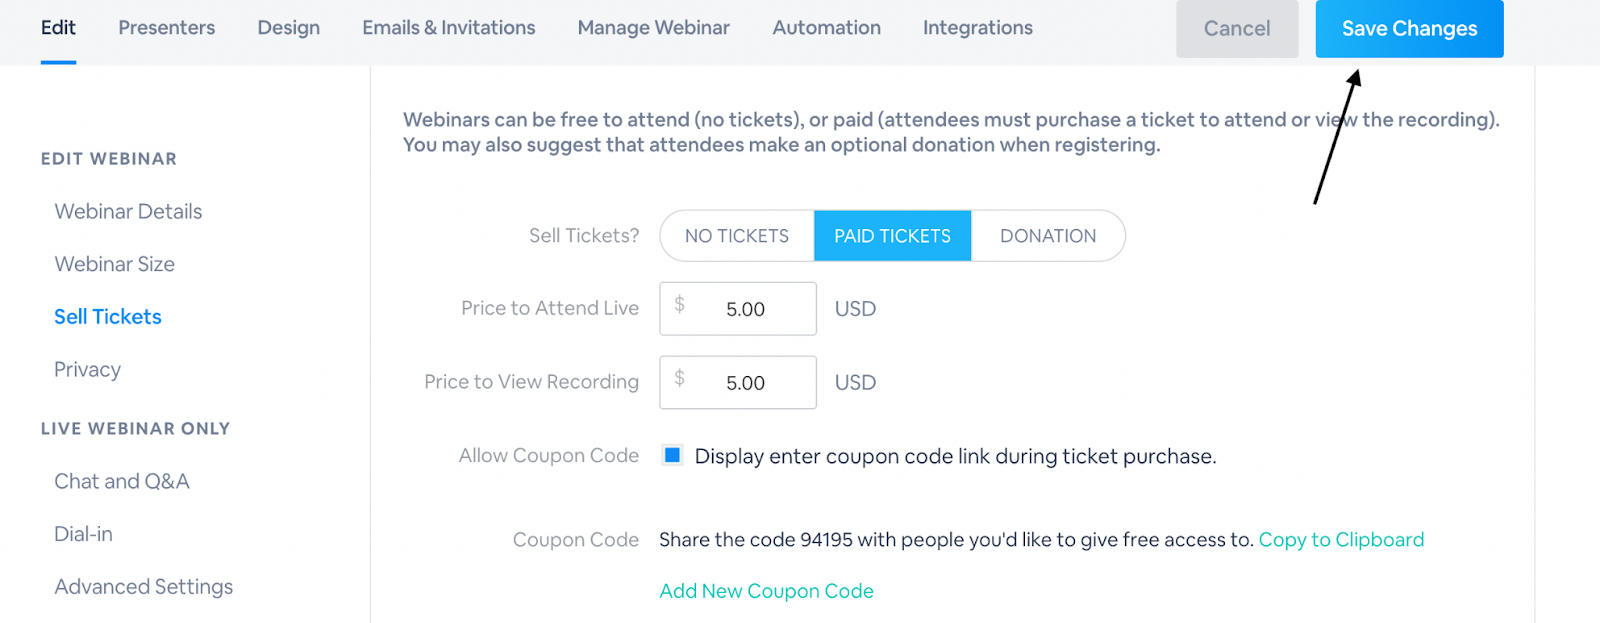Focus the Price to View Recording field
This screenshot has height=623, width=1600.
click(x=745, y=383)
